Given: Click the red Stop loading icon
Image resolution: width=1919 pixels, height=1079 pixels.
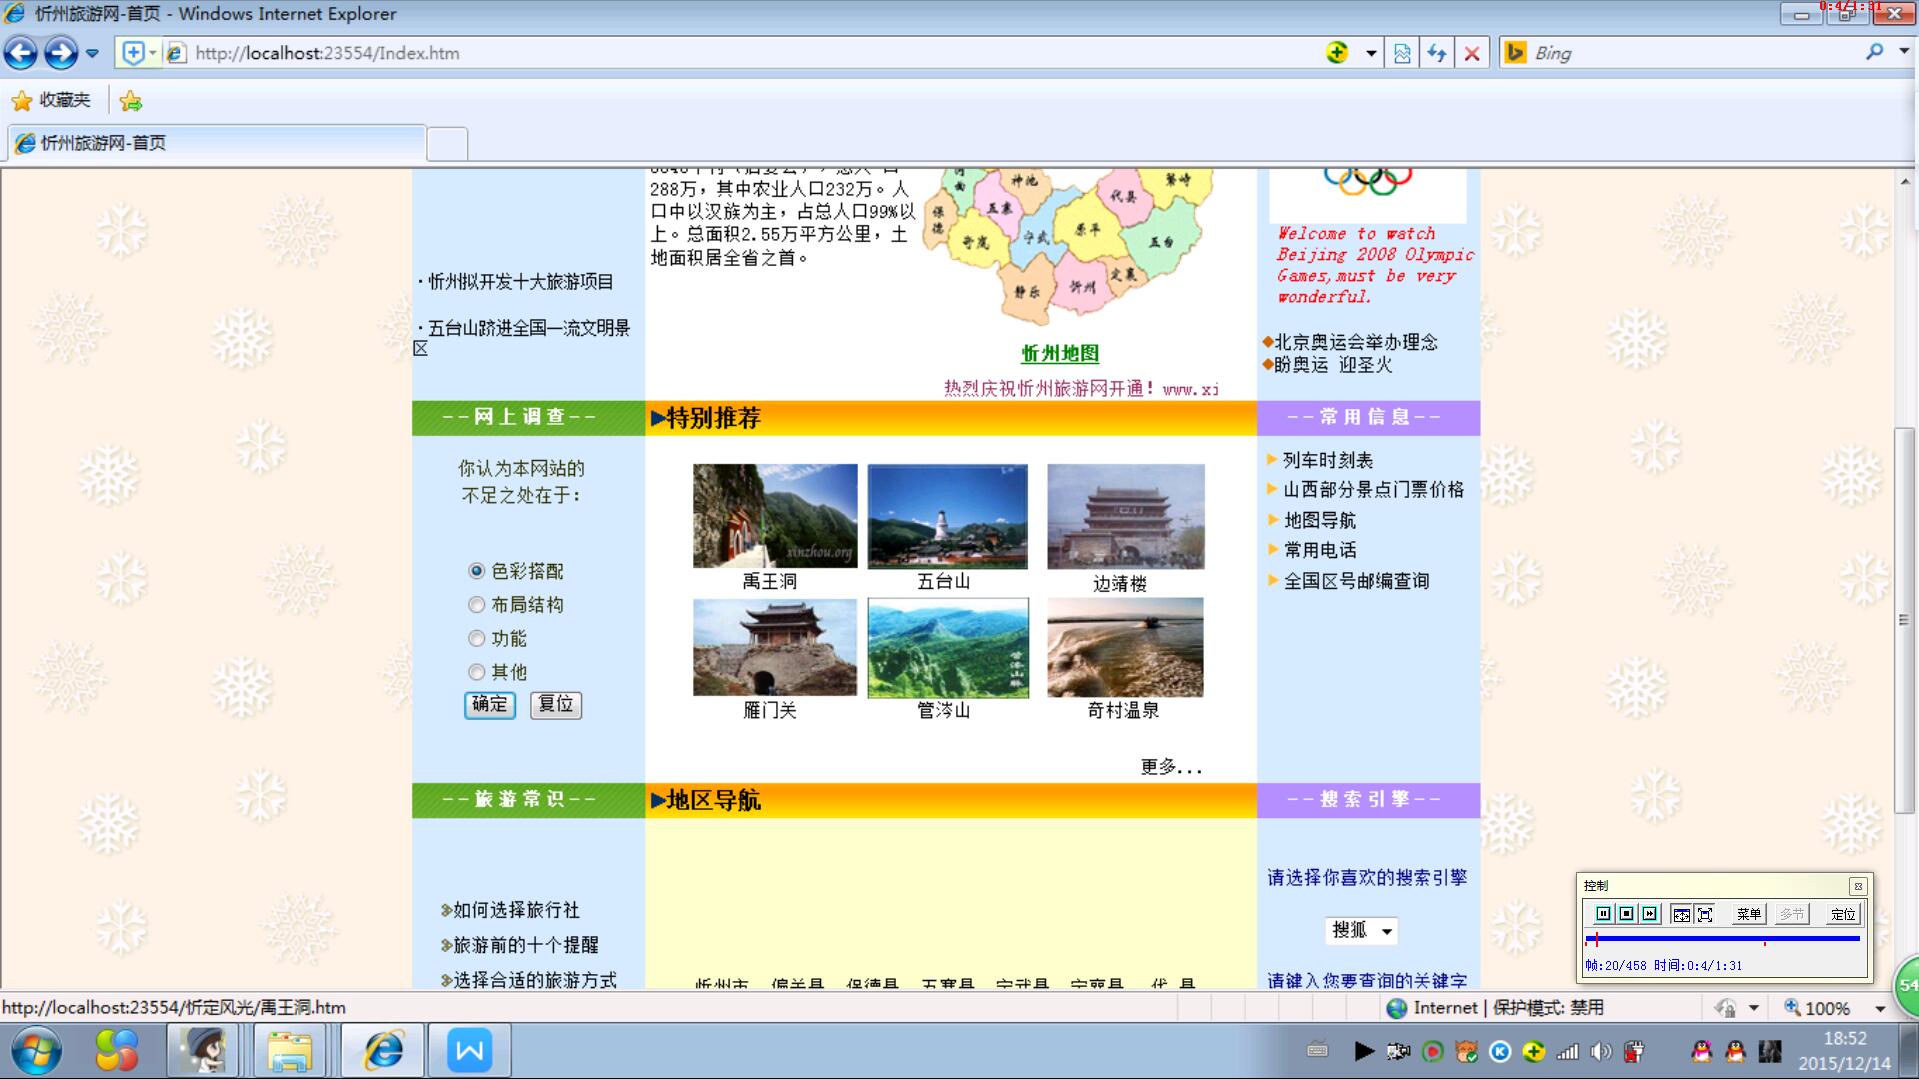Looking at the screenshot, I should (1472, 54).
